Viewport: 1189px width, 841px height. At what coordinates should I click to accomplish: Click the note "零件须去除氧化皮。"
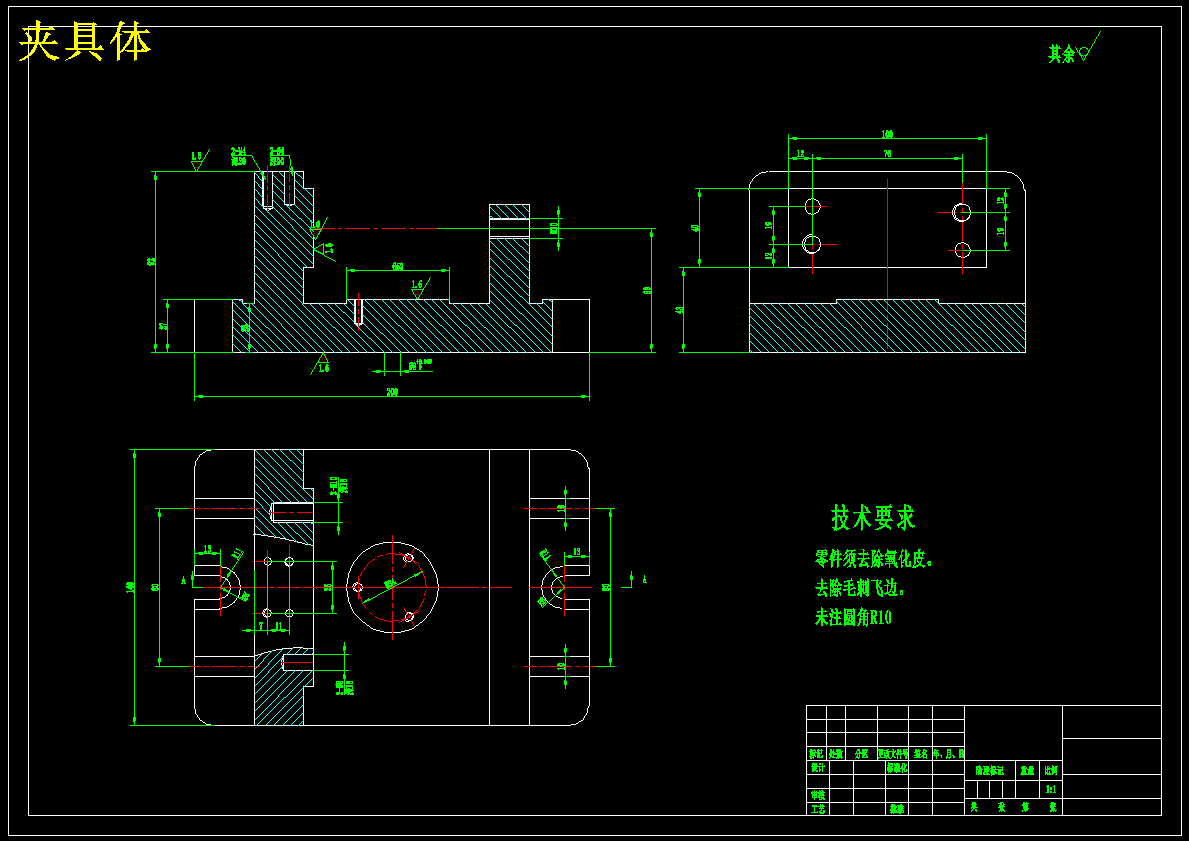tap(874, 560)
